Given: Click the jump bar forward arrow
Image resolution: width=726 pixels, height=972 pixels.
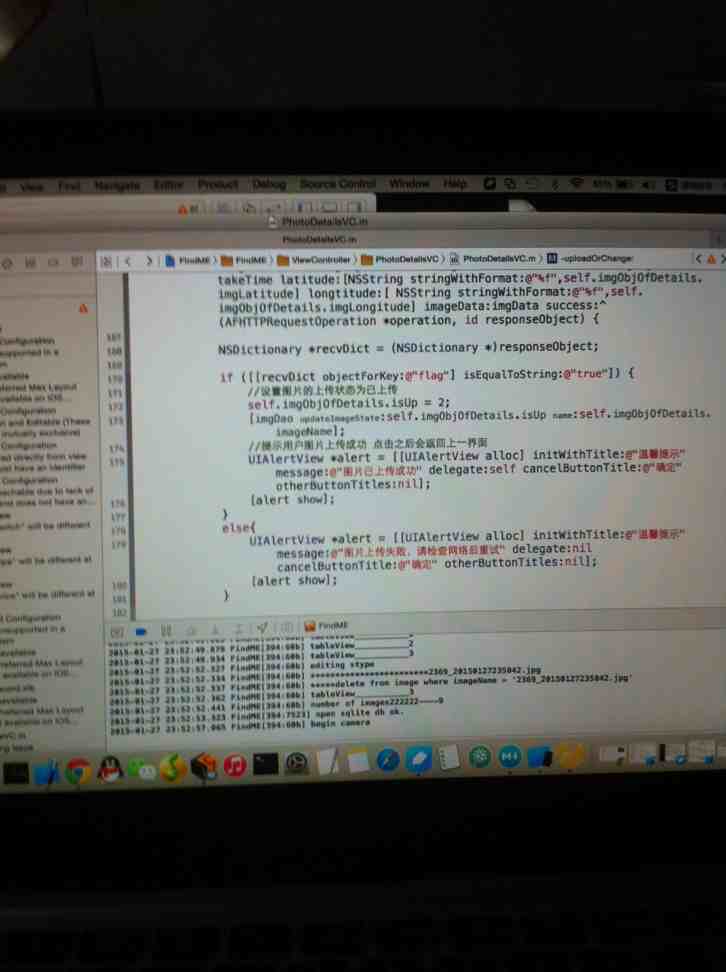Looking at the screenshot, I should (x=149, y=261).
